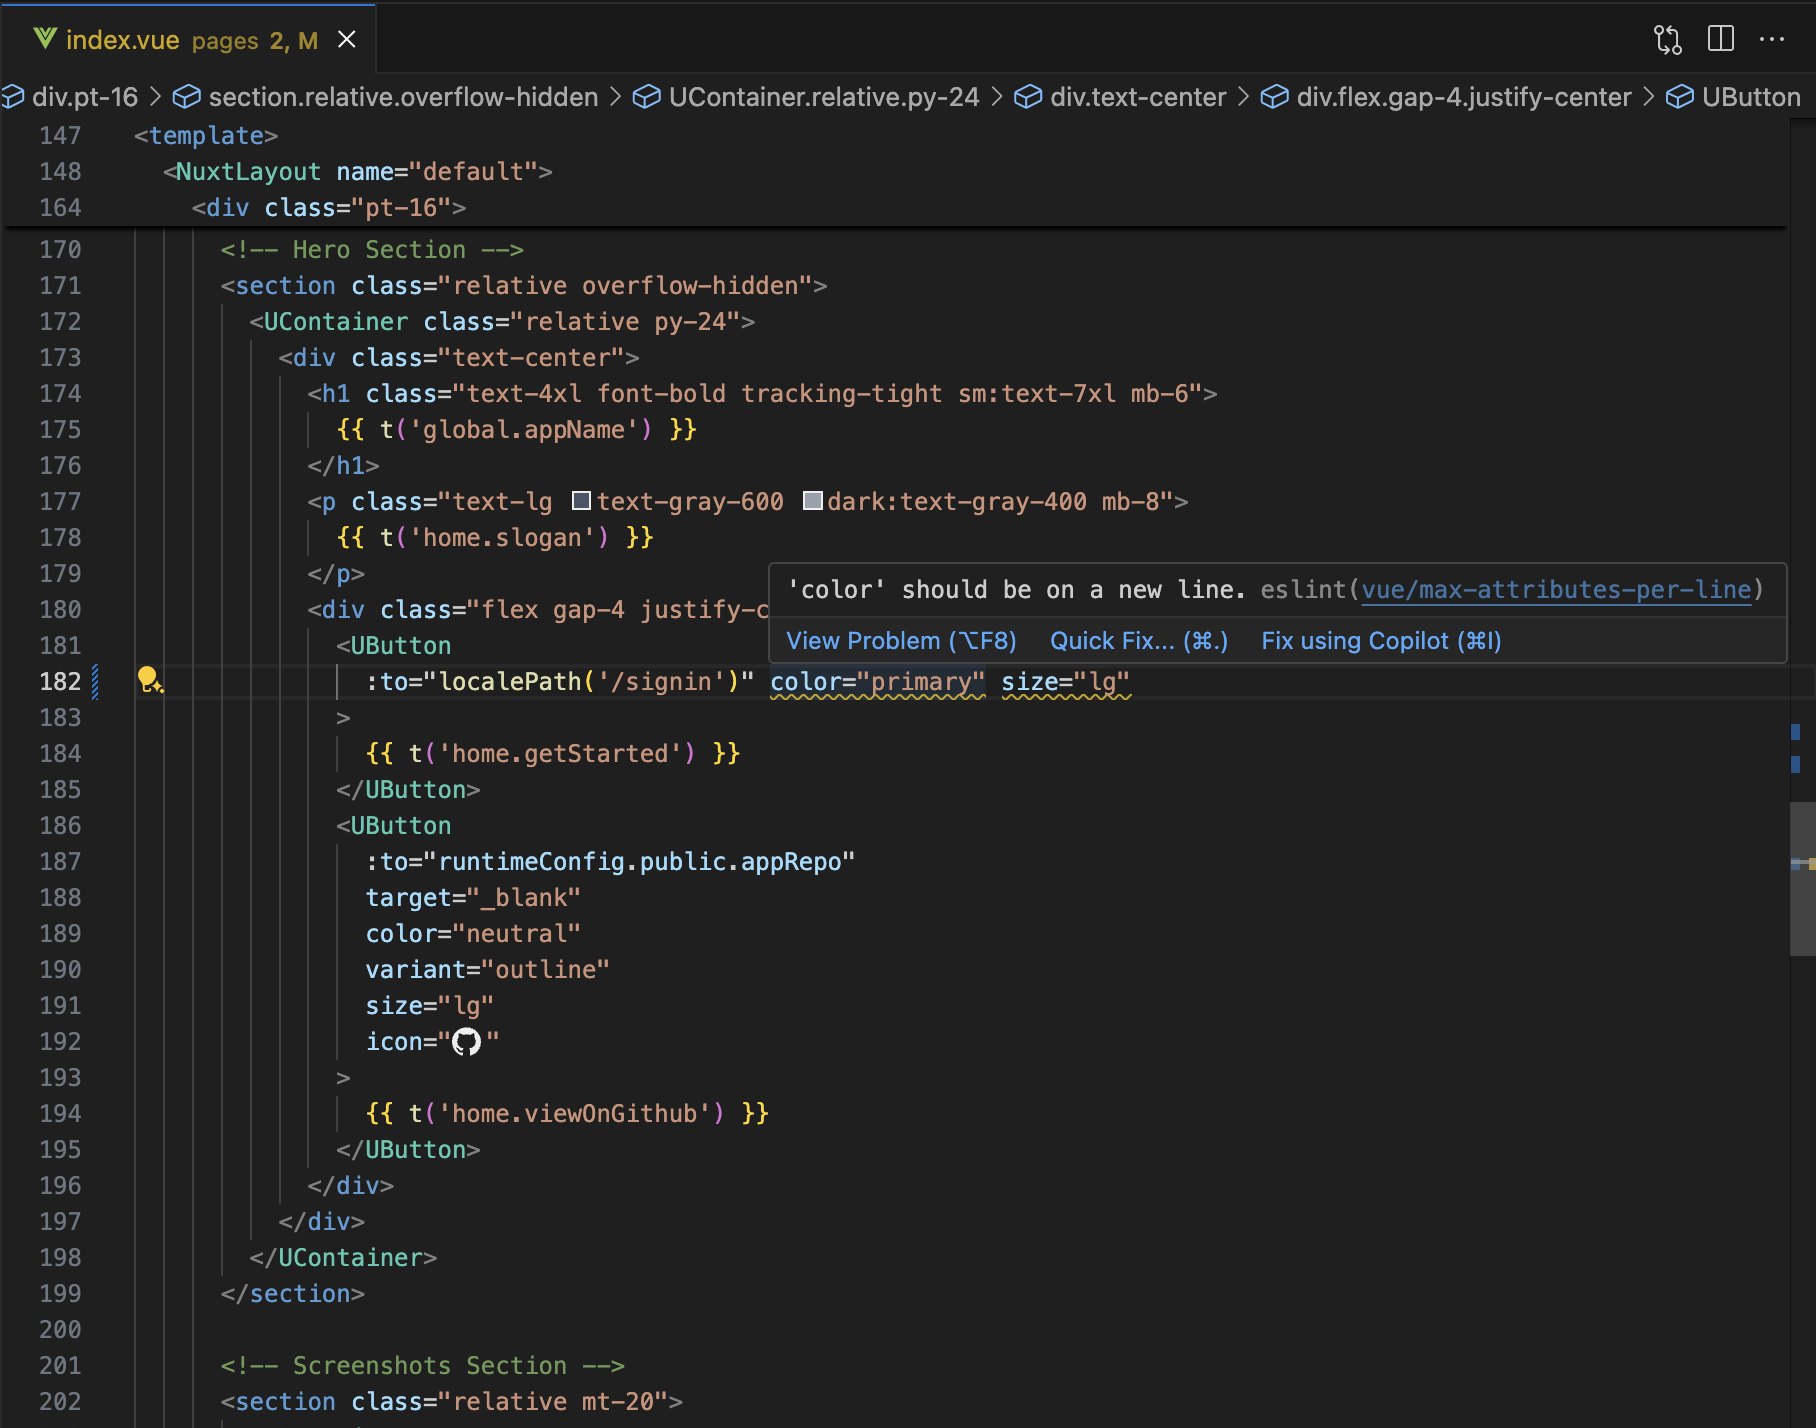Open div.flex.gap-4.justify-center breadcrumb
The width and height of the screenshot is (1816, 1428).
coord(1463,97)
